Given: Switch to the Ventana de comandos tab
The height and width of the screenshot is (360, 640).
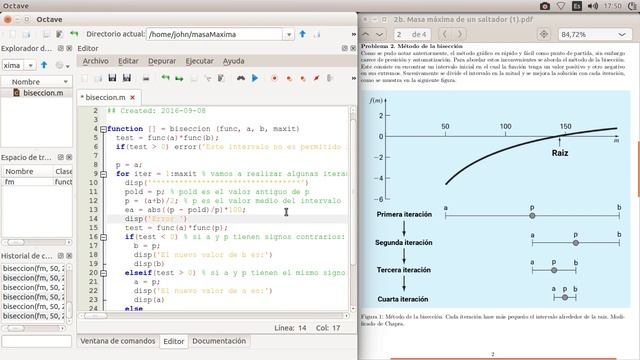Looking at the screenshot, I should (x=118, y=341).
